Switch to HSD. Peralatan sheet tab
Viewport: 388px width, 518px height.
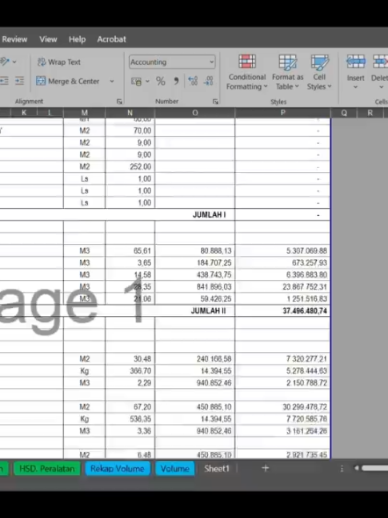(47, 469)
